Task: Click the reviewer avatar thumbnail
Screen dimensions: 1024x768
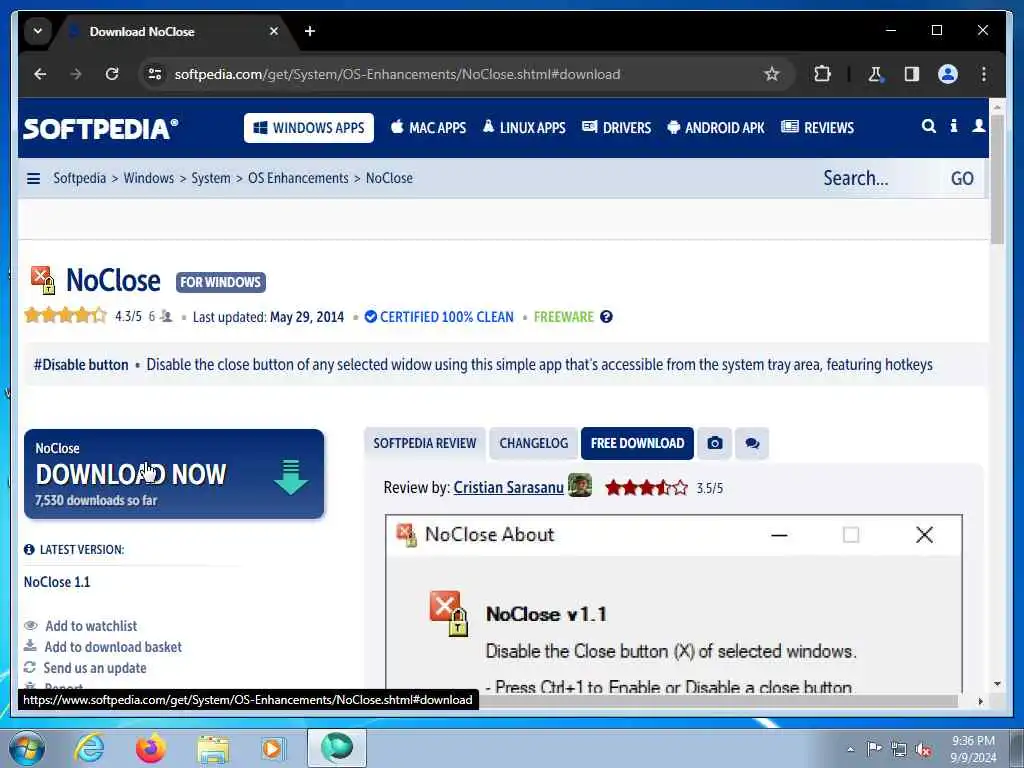Action: (579, 485)
